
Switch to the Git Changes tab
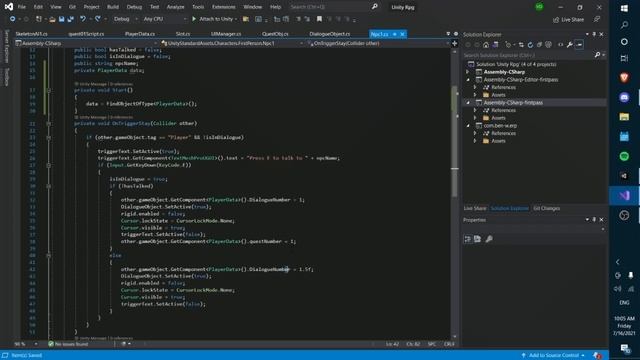coord(546,208)
